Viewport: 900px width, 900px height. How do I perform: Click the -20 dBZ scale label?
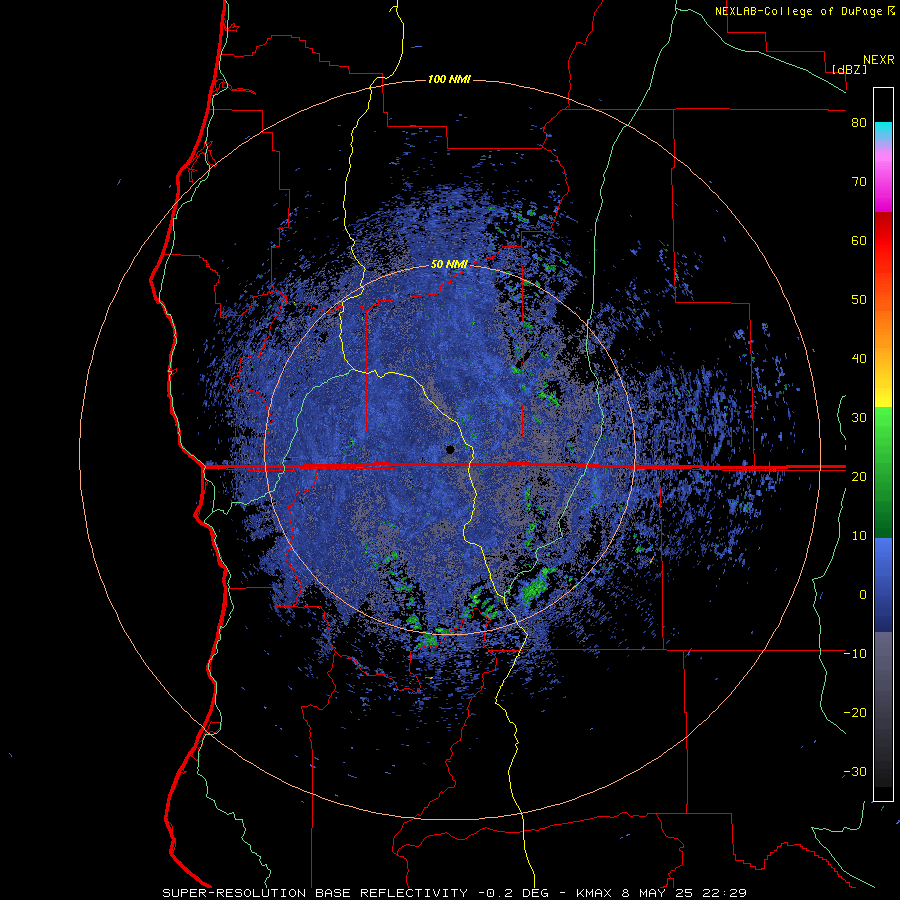point(855,713)
